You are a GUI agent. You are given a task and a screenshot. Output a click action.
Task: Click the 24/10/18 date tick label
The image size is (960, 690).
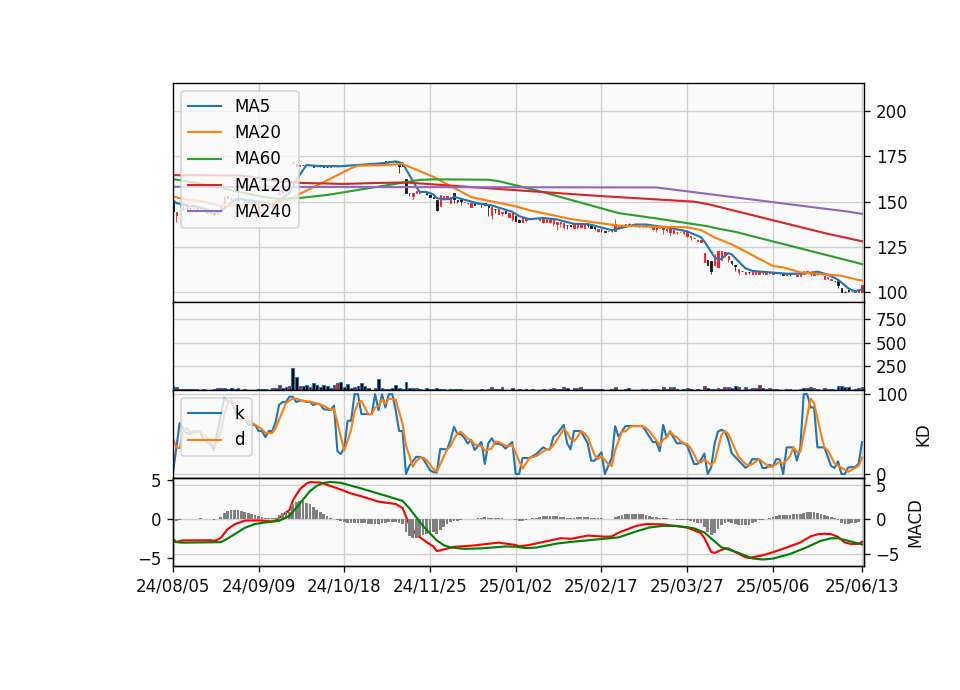(x=343, y=586)
